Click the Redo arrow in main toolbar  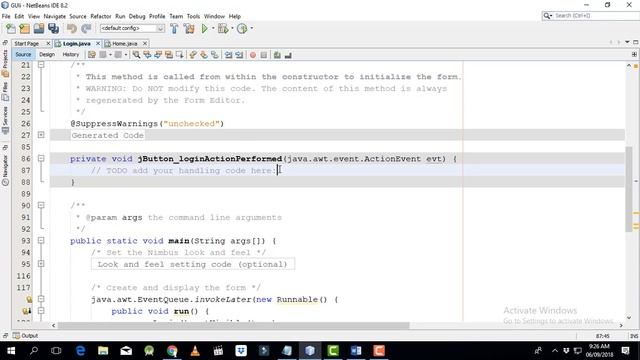86,29
